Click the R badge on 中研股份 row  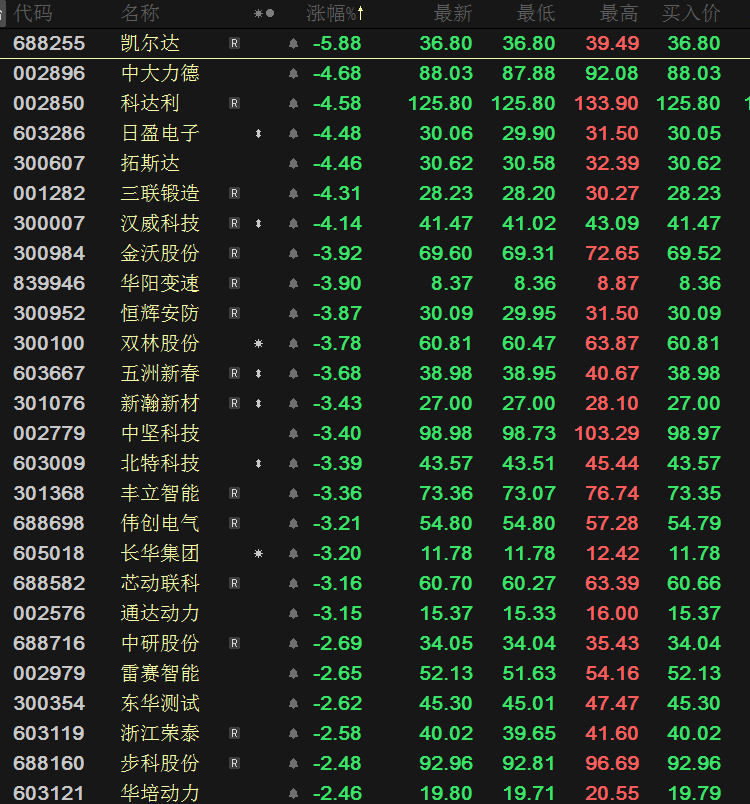(234, 644)
